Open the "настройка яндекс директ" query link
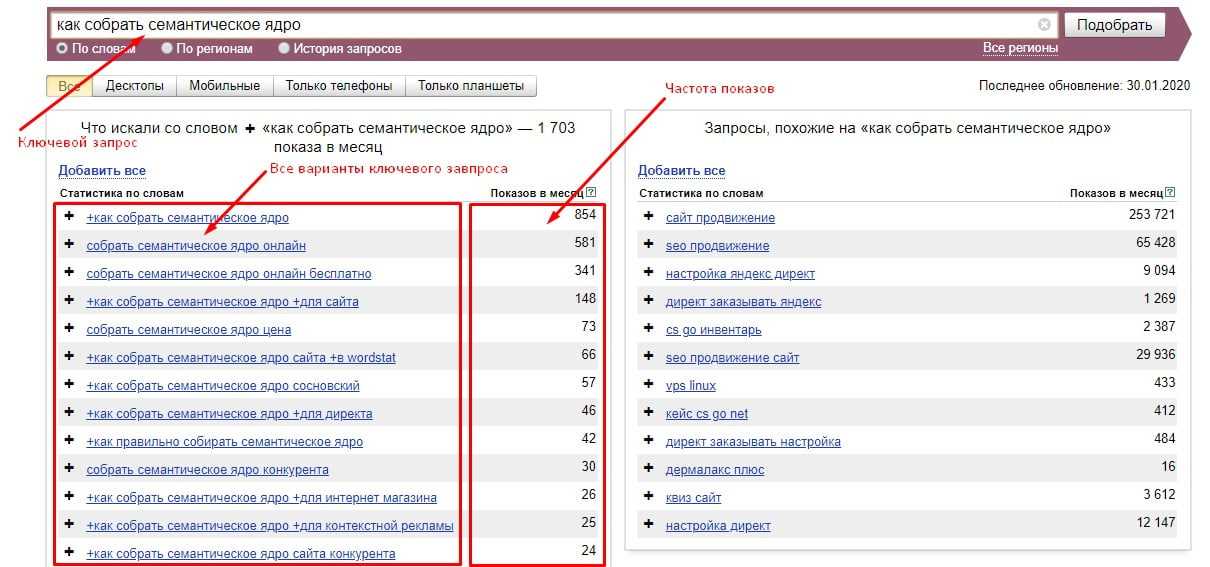This screenshot has width=1210, height=567. 740,273
